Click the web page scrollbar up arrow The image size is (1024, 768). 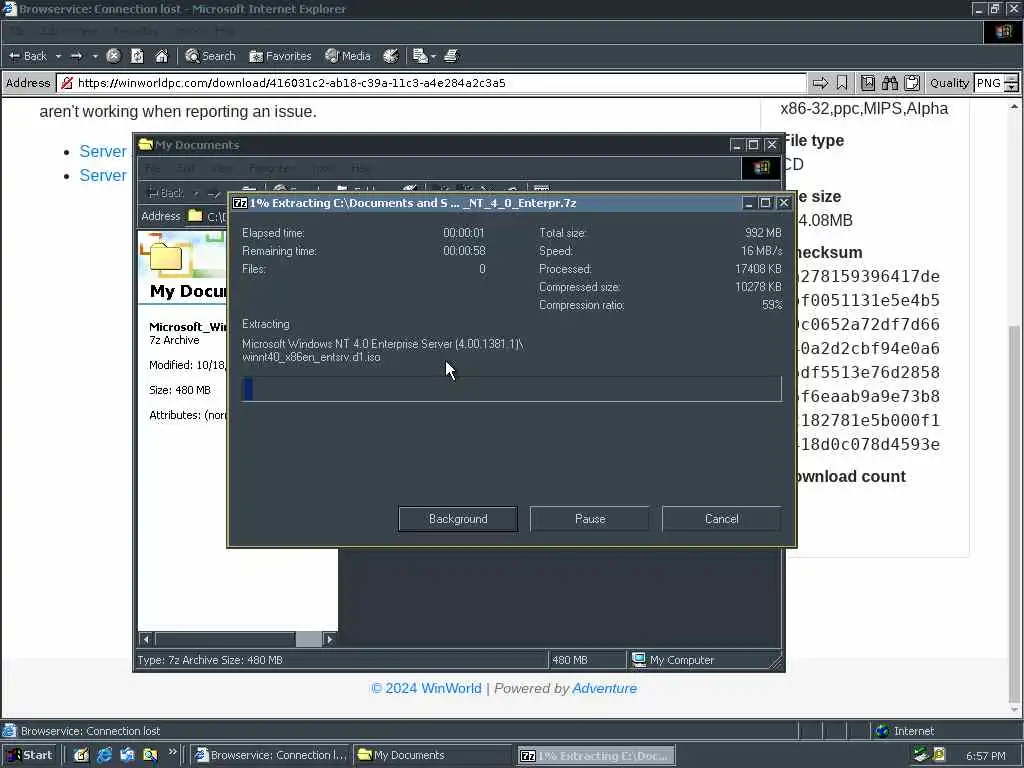[1014, 106]
